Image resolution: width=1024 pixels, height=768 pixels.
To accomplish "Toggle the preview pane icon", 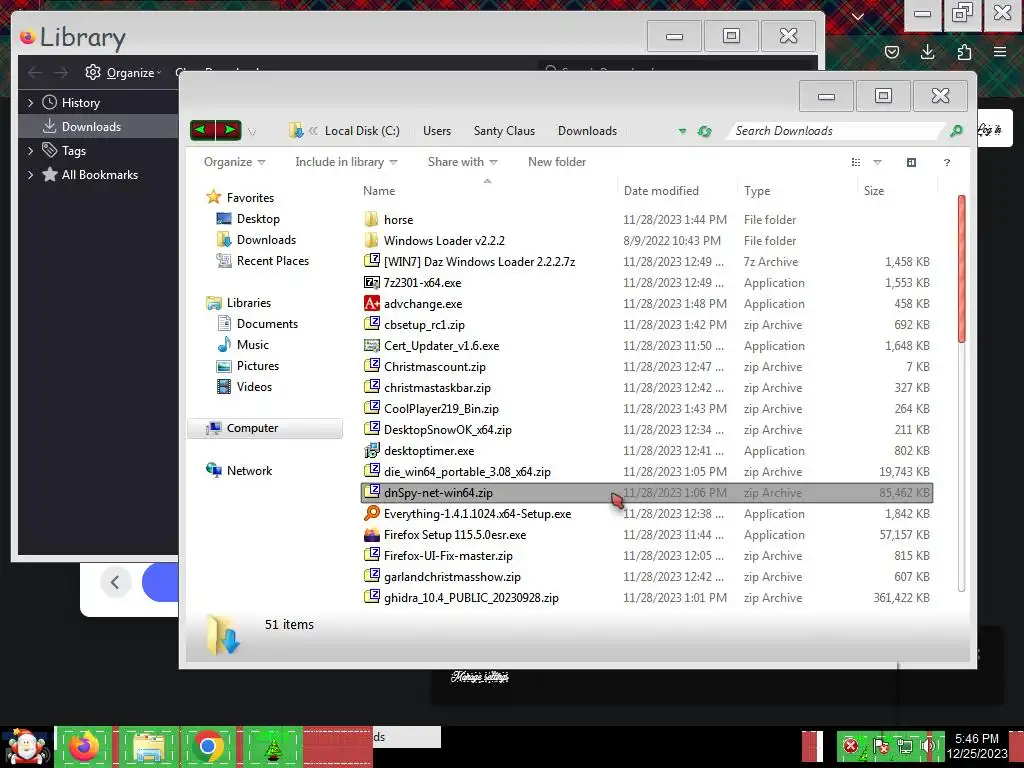I will pos(911,163).
